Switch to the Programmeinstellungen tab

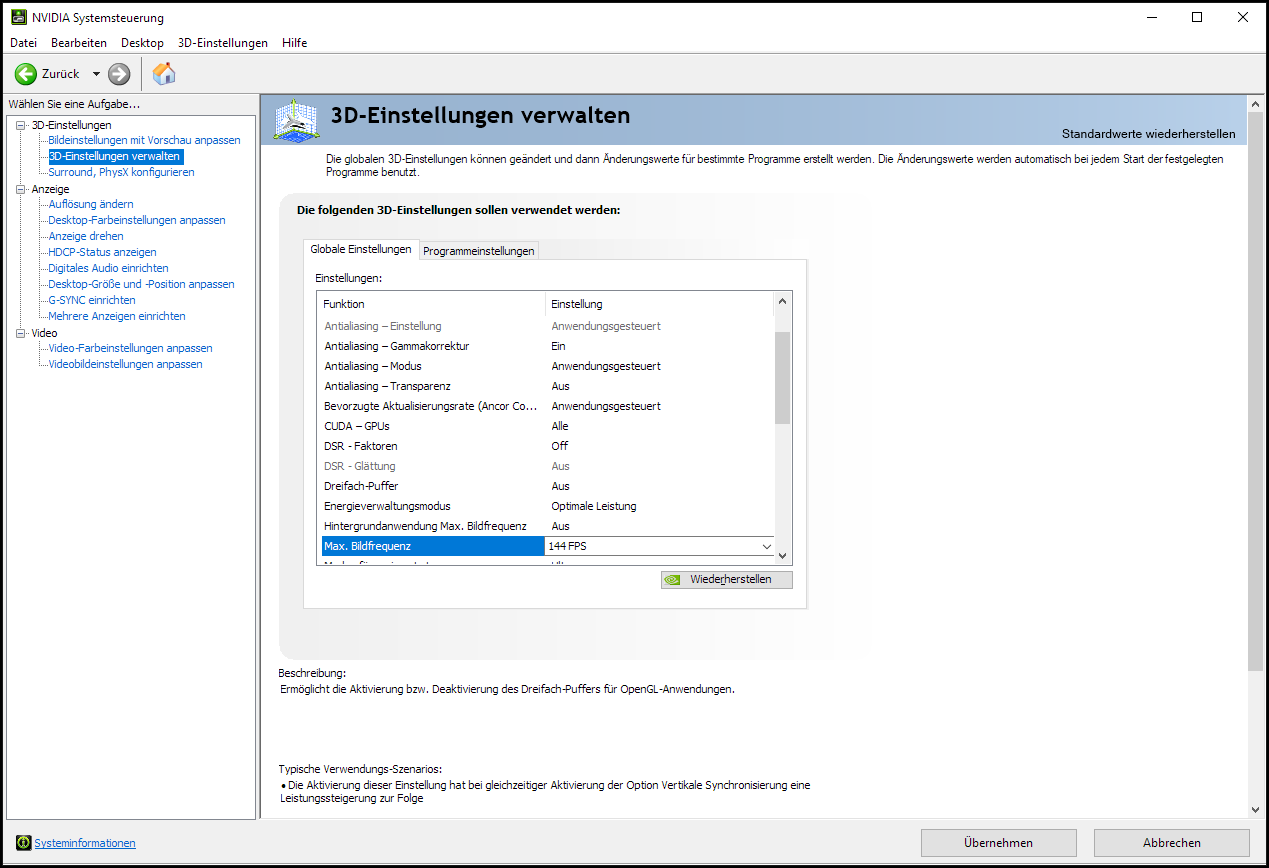[x=479, y=251]
